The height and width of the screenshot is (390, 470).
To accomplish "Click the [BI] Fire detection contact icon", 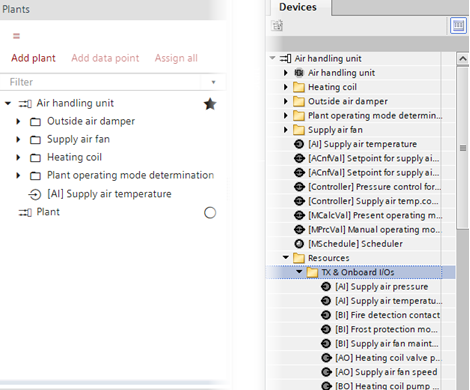I will point(326,315).
